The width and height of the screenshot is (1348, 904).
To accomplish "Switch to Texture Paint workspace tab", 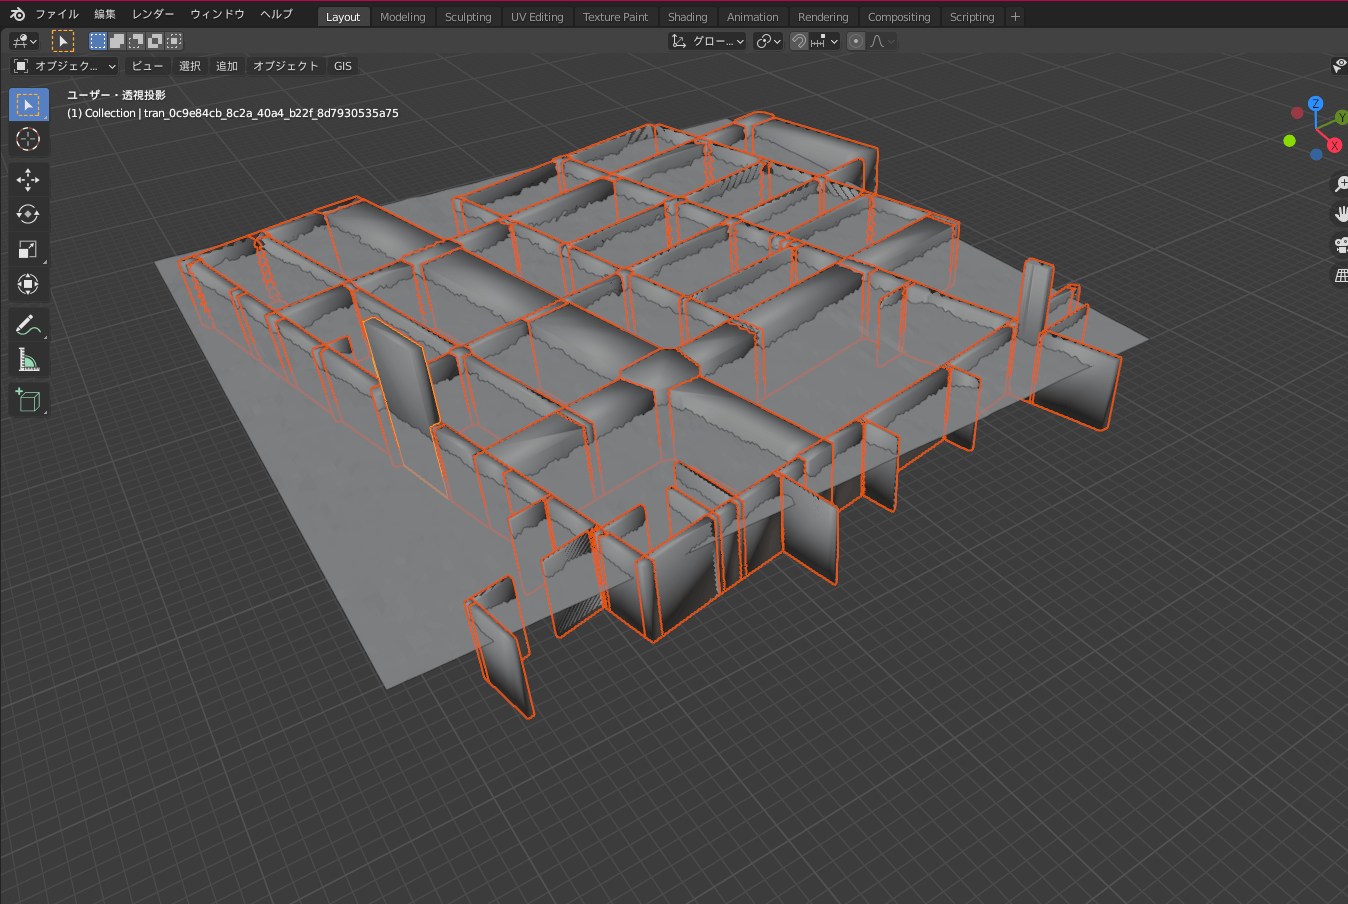I will 615,17.
